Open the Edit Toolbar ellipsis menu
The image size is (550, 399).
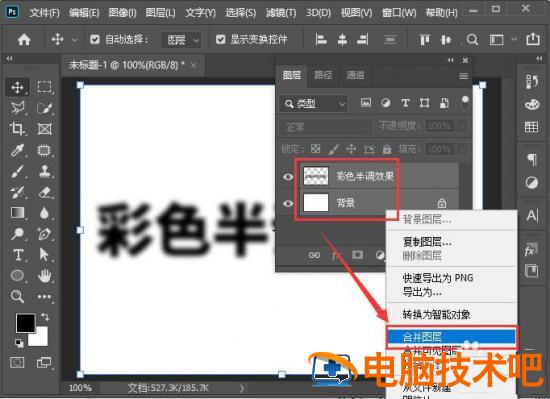pos(45,297)
